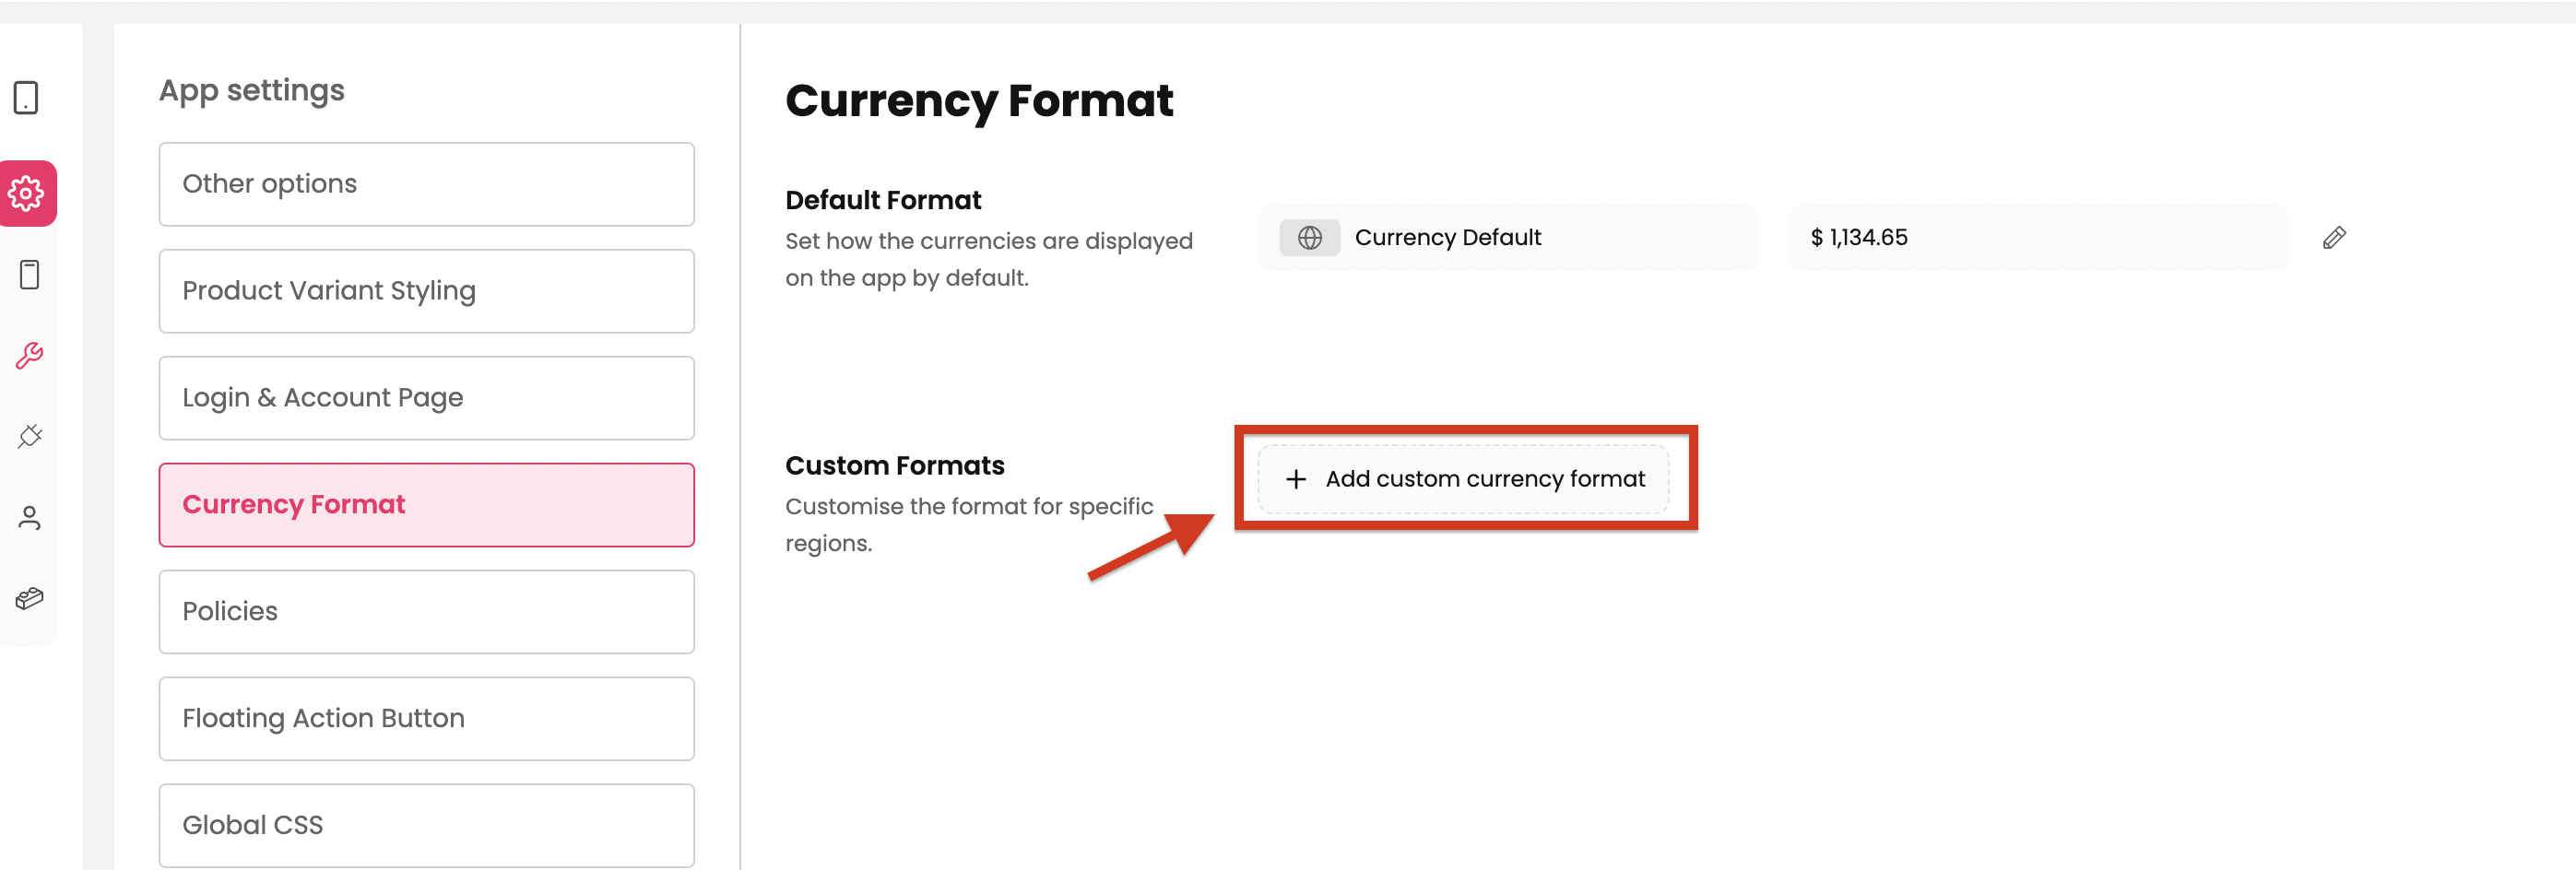Edit default format with the pencil icon
Viewport: 2576px width, 870px height.
coord(2333,238)
